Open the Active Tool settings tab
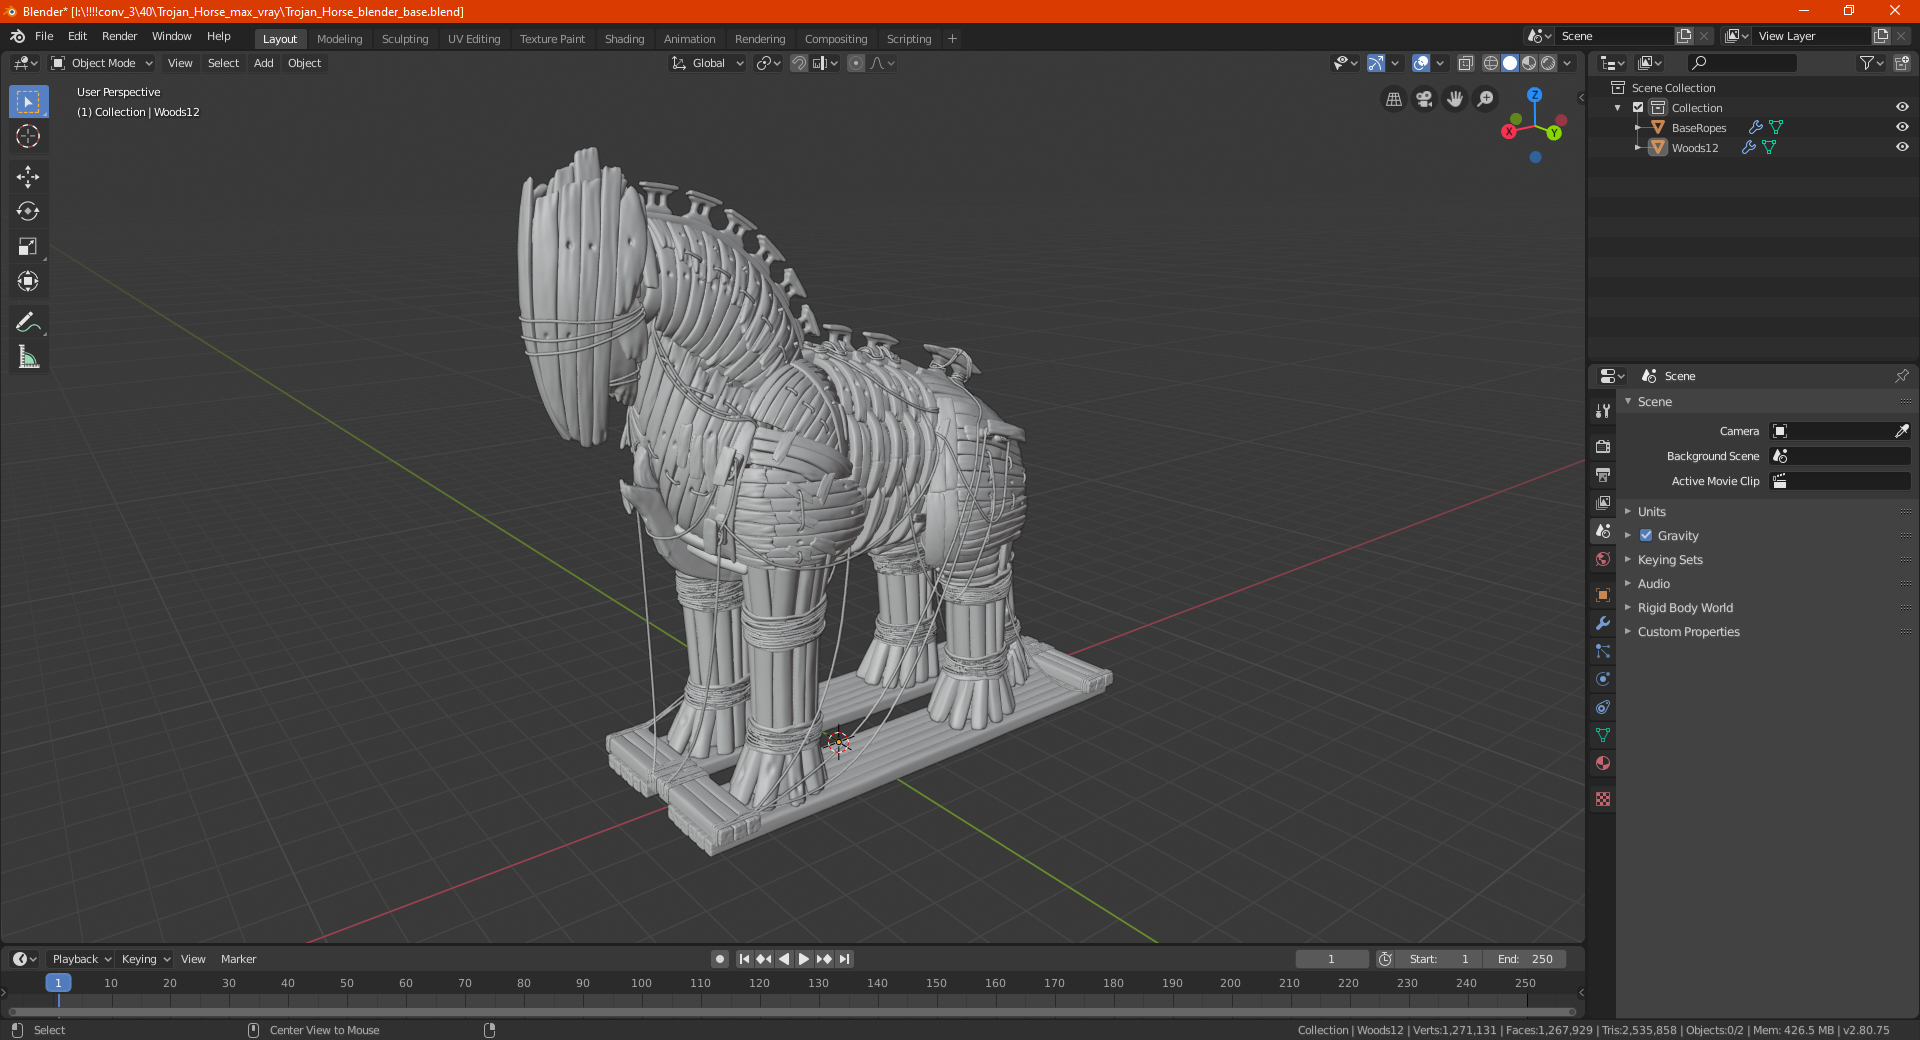 [1603, 410]
